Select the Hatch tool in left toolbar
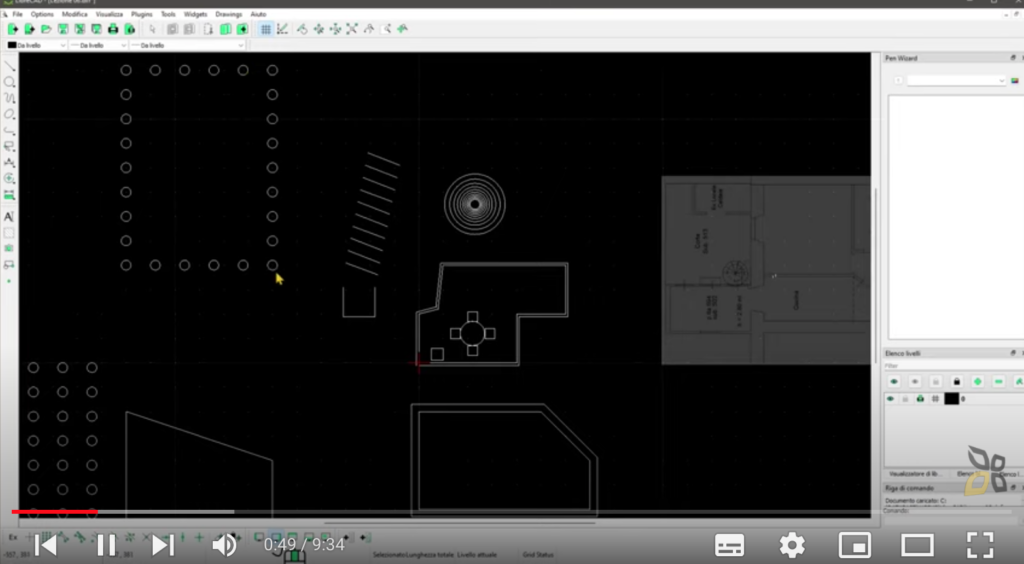Viewport: 1024px width, 564px height. click(x=9, y=233)
